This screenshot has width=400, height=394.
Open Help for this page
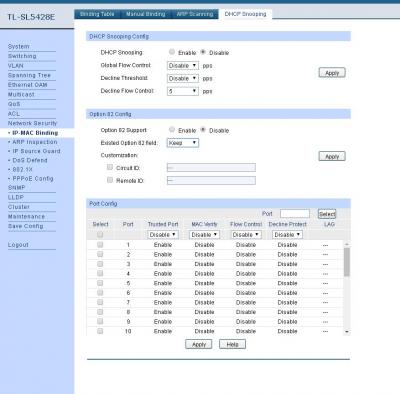point(232,344)
